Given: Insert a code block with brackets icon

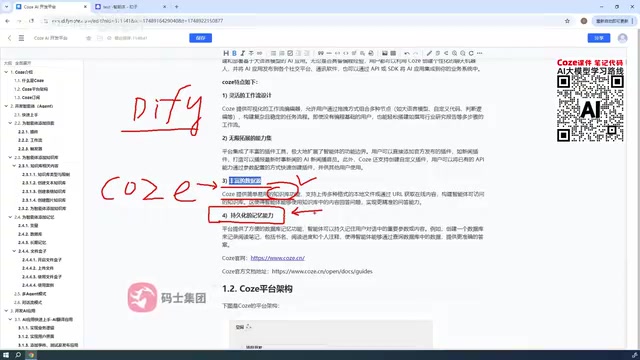Looking at the screenshot, I should [x=346, y=53].
